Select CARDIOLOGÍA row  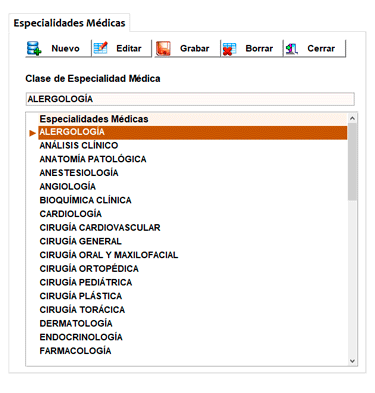(193, 214)
